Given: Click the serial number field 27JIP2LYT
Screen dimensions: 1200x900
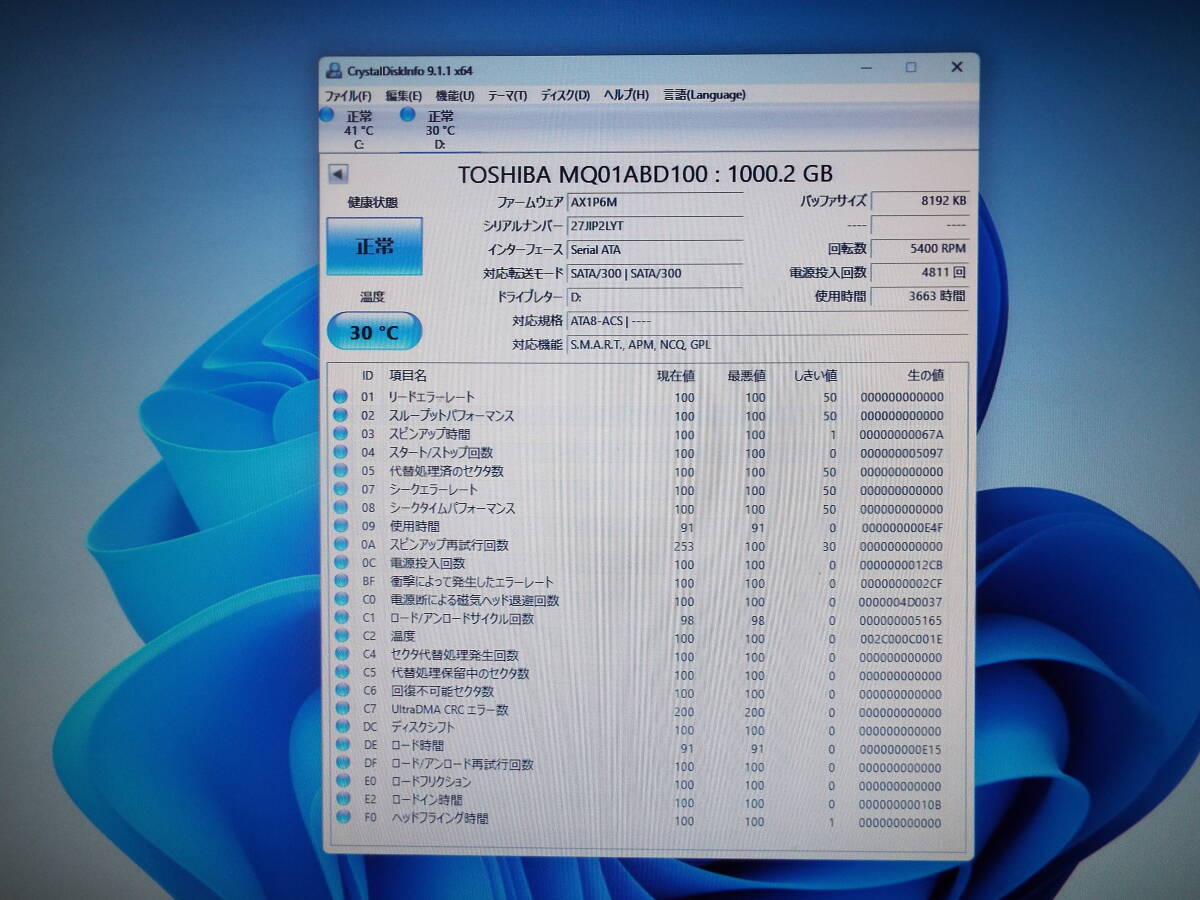Looking at the screenshot, I should pos(655,226).
